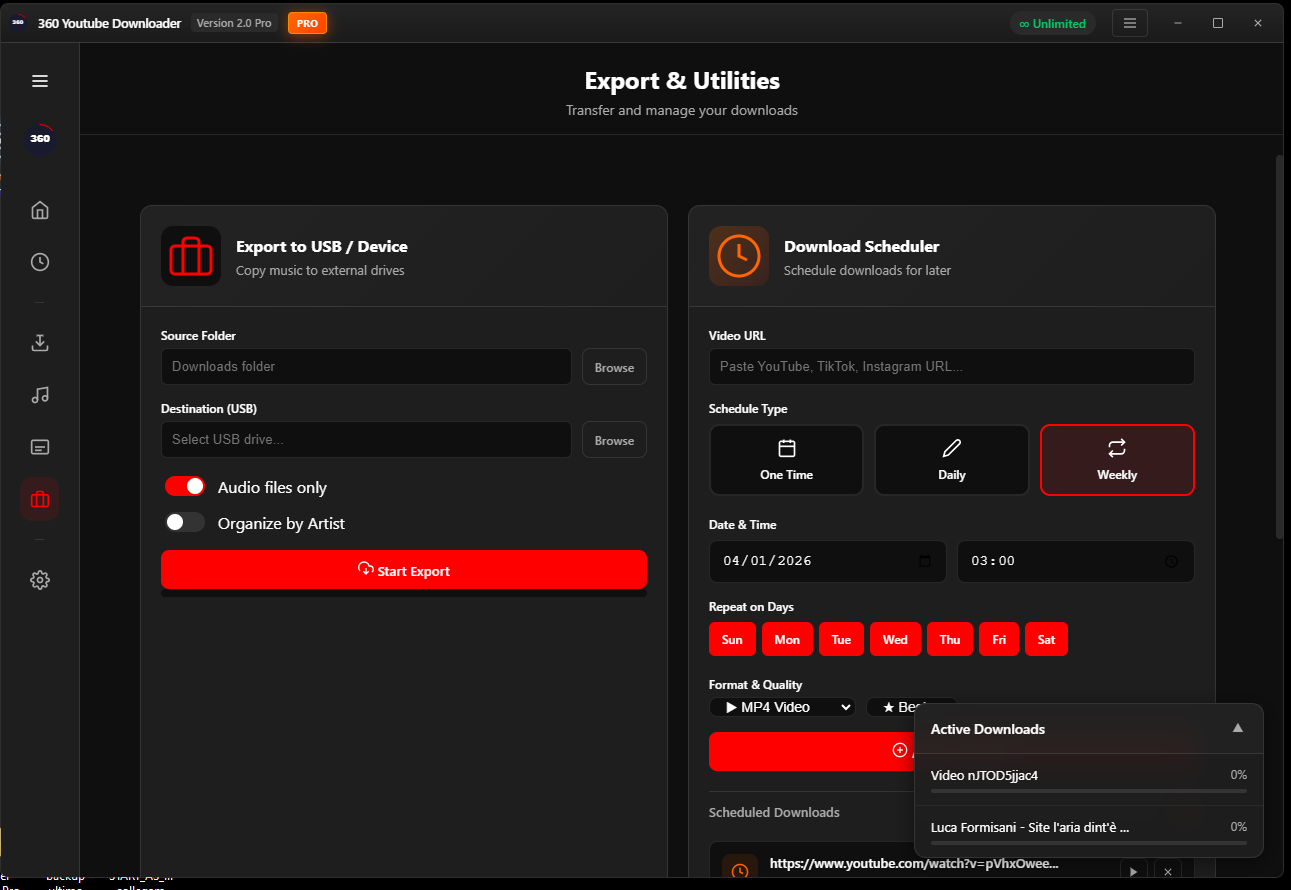Viewport: 1291px width, 890px height.
Task: Open the Settings gear in sidebar
Action: click(40, 580)
